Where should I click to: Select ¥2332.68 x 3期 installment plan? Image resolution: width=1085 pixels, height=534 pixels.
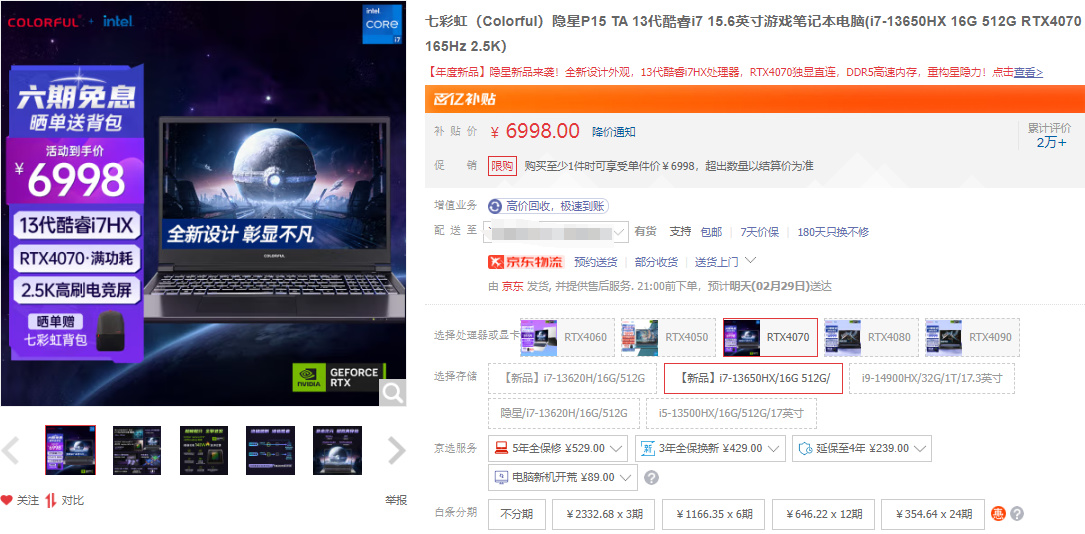pos(604,514)
